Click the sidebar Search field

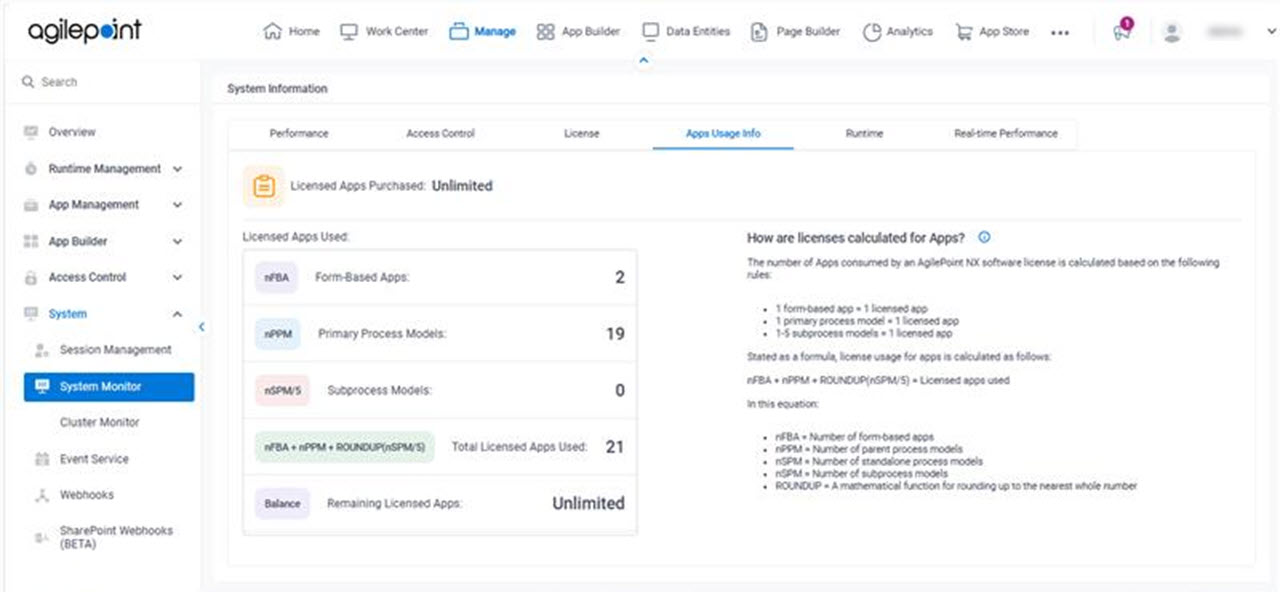coord(104,82)
